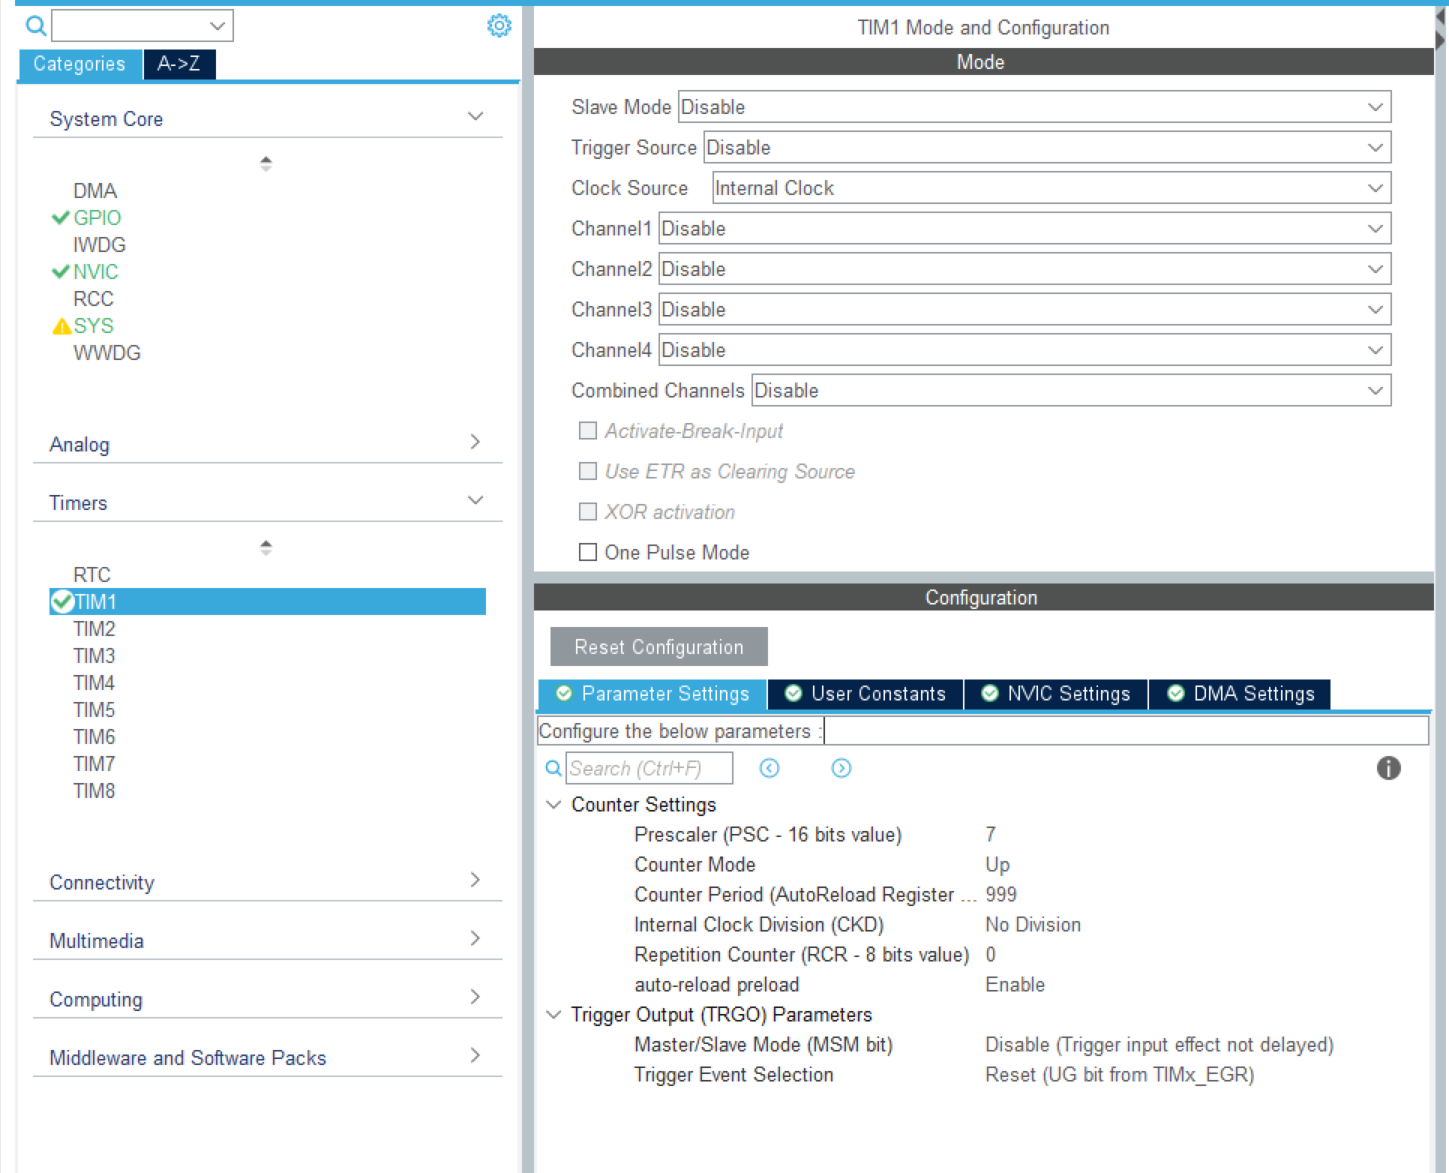Select the DMA Settings tab
Image resolution: width=1449 pixels, height=1173 pixels.
pyautogui.click(x=1240, y=694)
